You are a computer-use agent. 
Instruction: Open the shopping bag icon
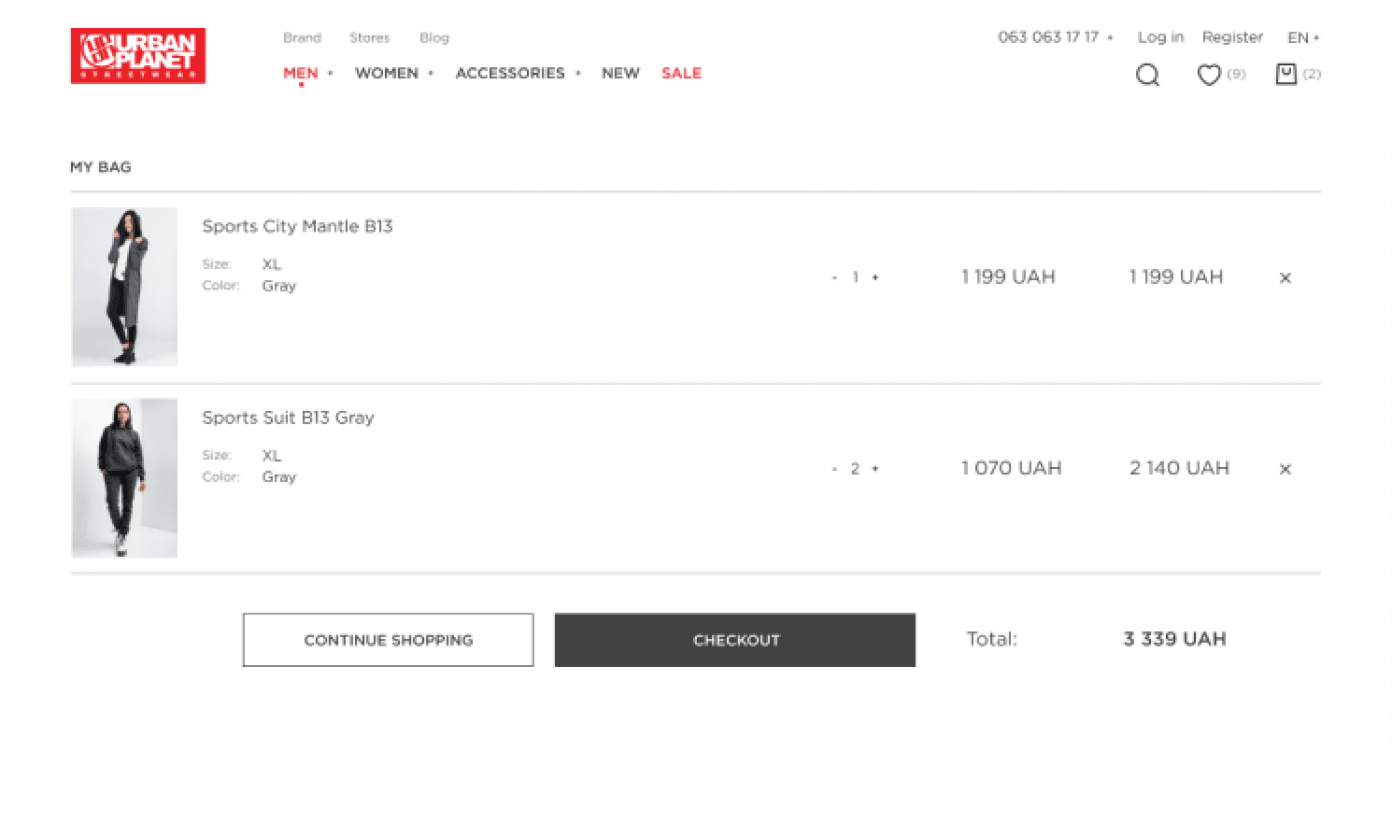1286,74
